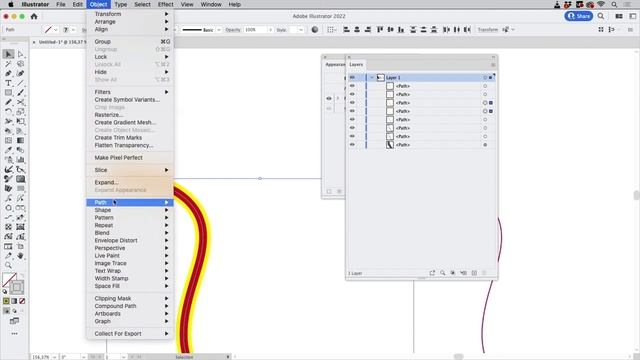Select the Gradient tool
Viewport: 640px width, 360px height.
coord(20,140)
